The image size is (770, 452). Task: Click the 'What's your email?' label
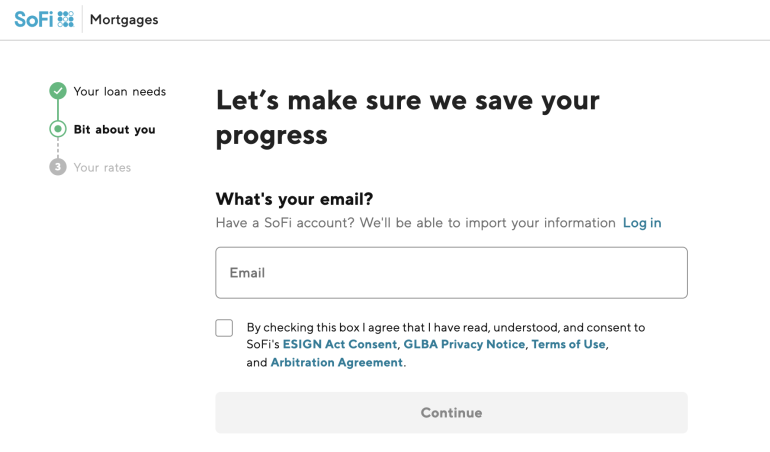point(301,199)
